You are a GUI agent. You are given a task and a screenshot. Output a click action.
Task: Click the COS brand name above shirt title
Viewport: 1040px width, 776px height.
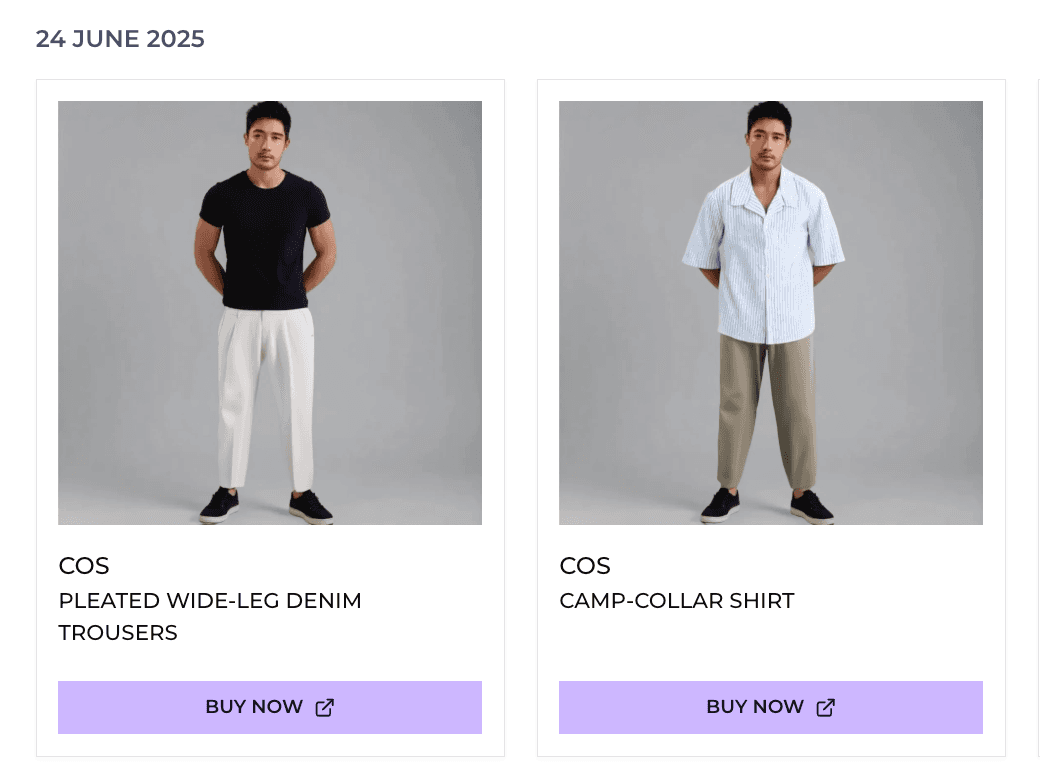[x=585, y=566]
